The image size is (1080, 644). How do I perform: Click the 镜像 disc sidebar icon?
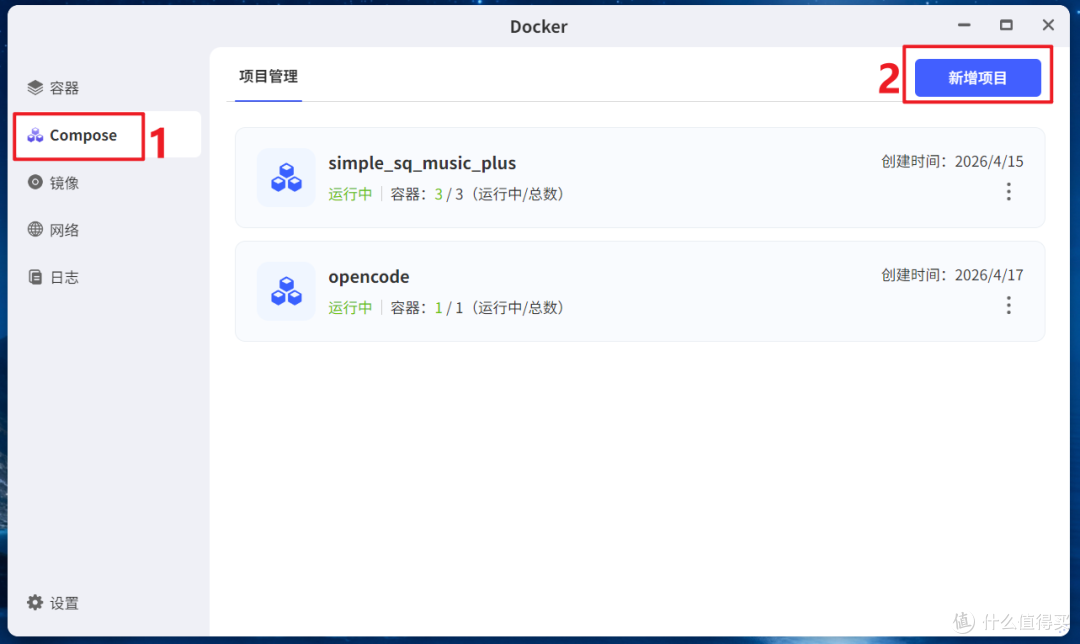[35, 182]
